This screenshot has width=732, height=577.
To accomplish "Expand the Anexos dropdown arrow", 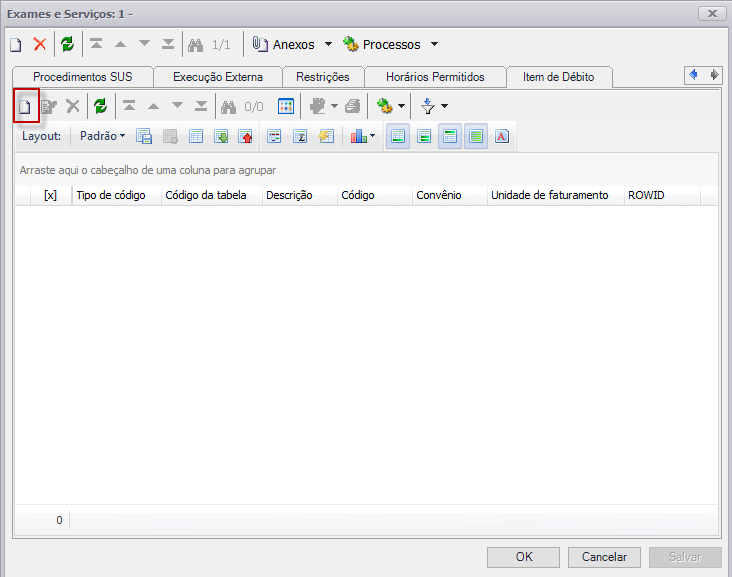I will 328,44.
